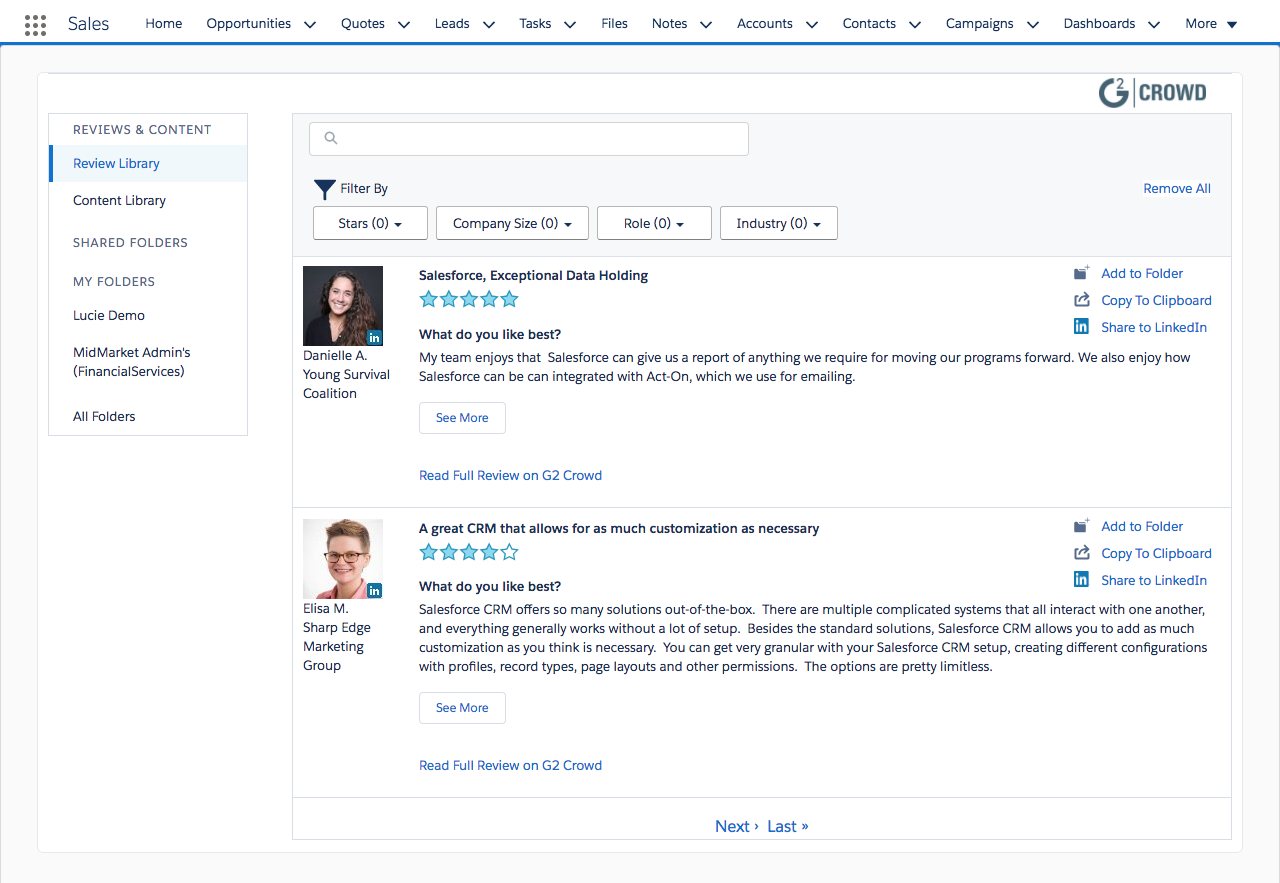Click Copy To Clipboard icon for Danielle's review
This screenshot has width=1280, height=883.
(x=1081, y=300)
